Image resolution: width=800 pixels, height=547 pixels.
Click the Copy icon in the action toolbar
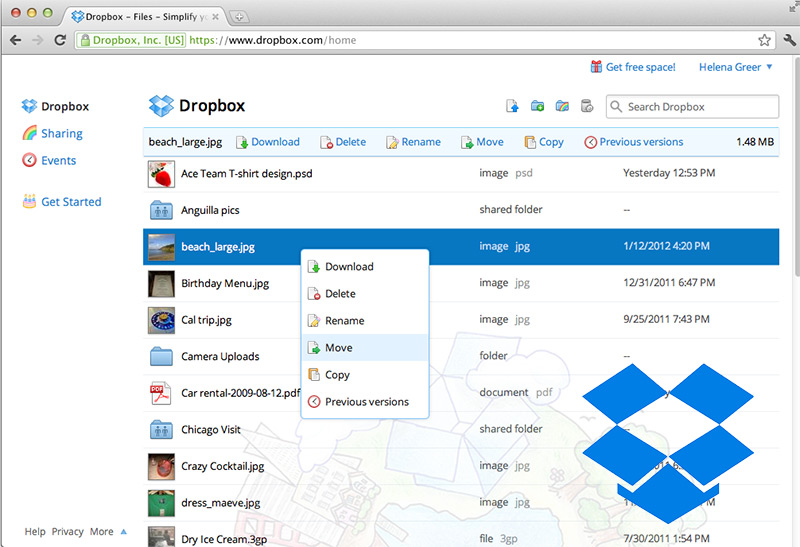point(530,142)
